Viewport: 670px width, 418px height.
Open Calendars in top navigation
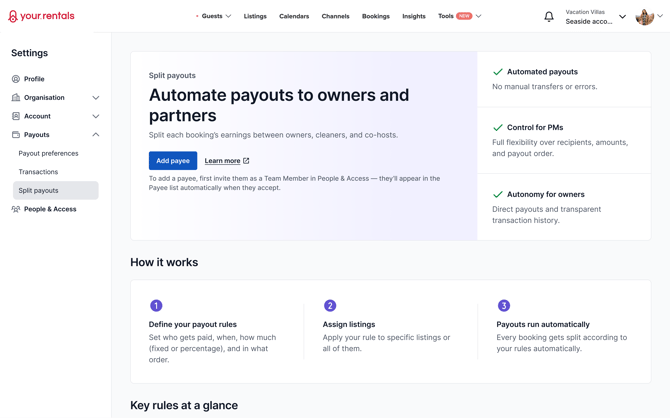[x=294, y=16]
